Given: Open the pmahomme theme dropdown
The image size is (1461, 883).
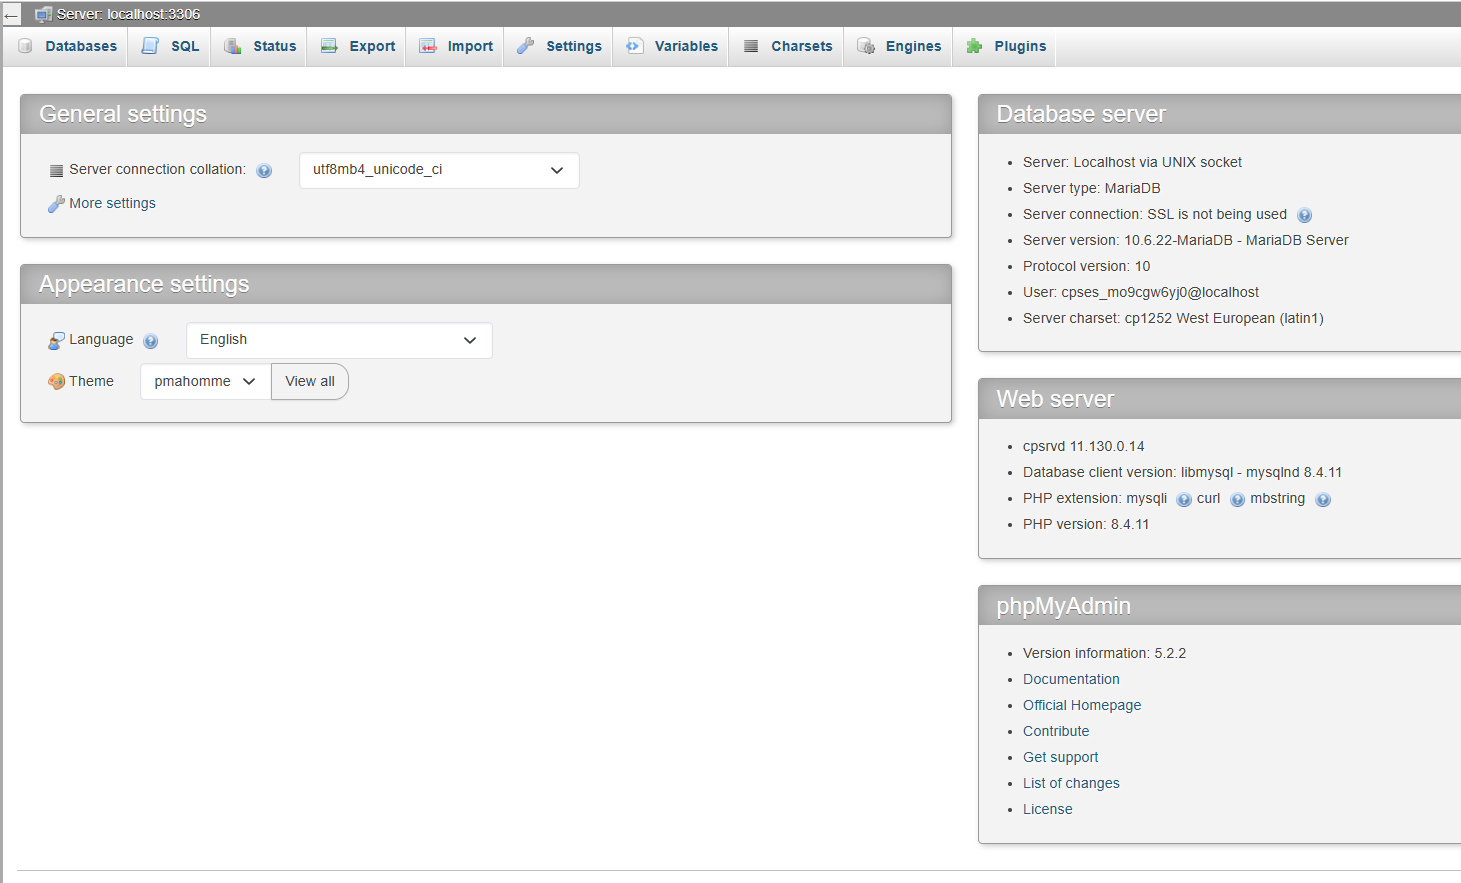Looking at the screenshot, I should pos(205,381).
